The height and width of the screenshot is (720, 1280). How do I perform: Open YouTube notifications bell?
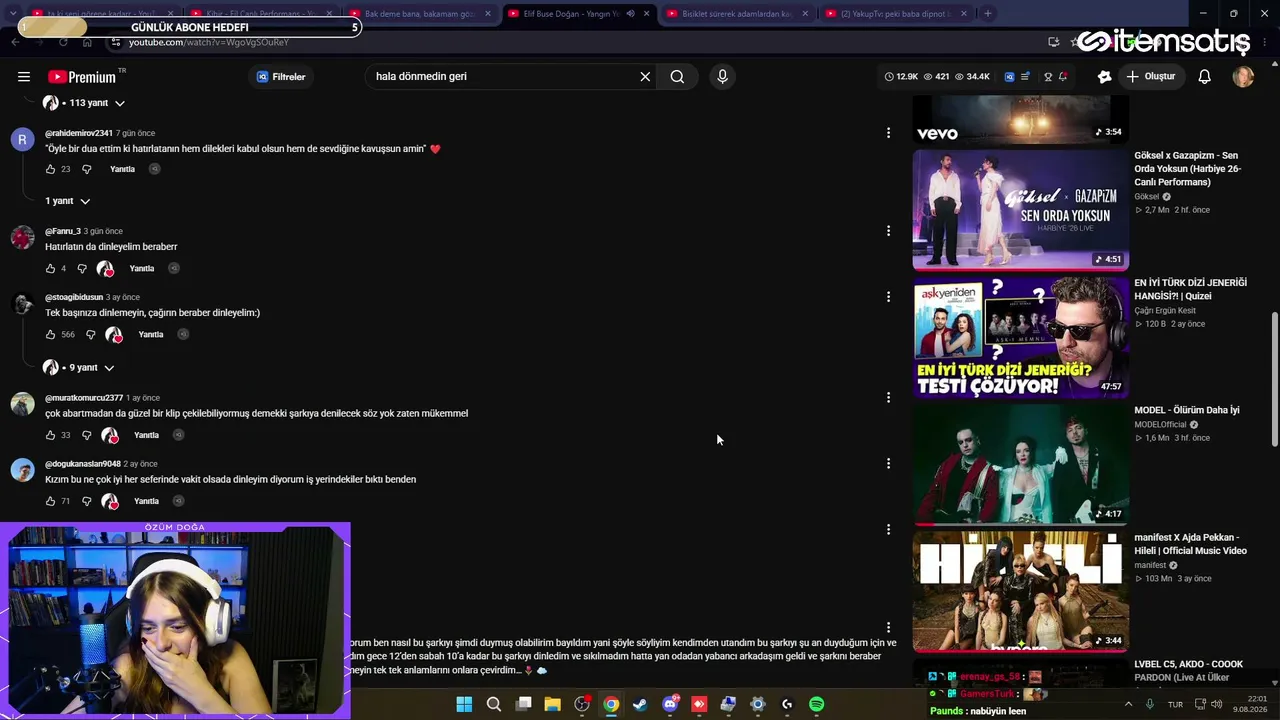tap(1205, 77)
